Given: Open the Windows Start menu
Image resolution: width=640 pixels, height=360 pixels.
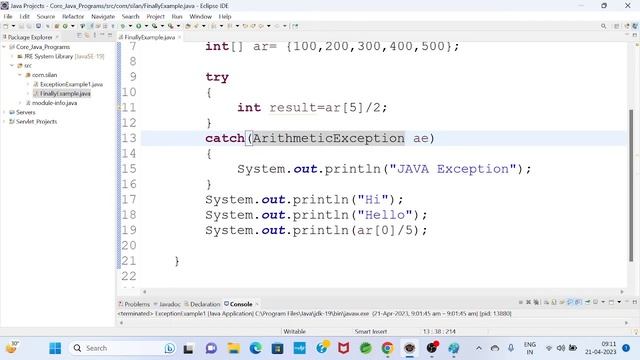Looking at the screenshot, I should point(55,348).
